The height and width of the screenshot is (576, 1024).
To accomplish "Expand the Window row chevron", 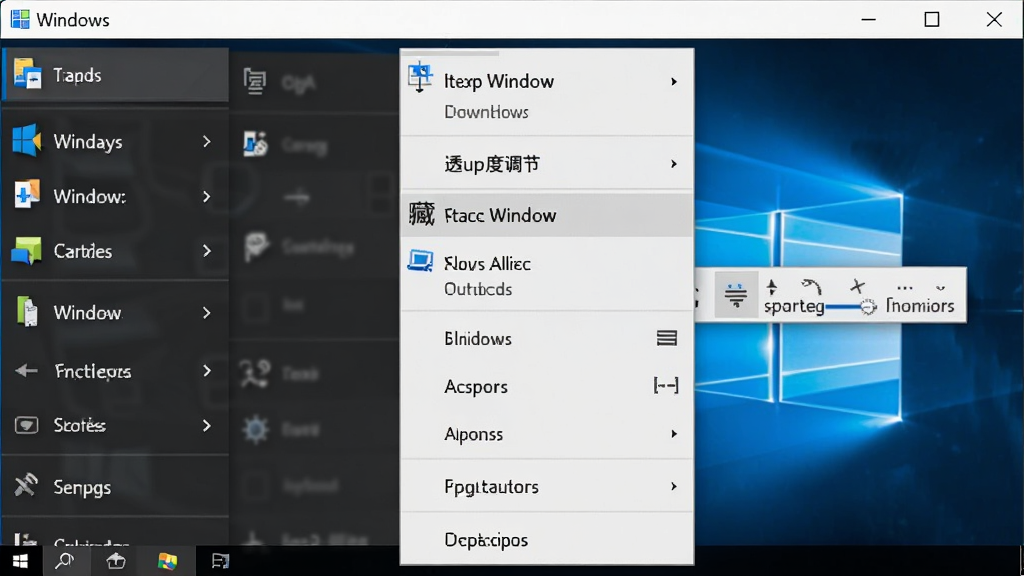I will pyautogui.click(x=207, y=313).
